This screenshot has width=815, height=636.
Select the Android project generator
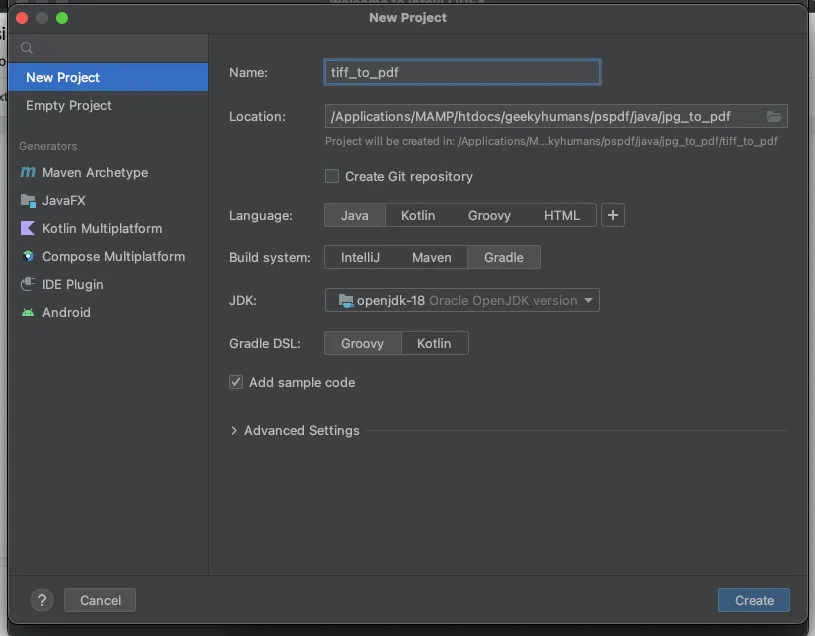click(x=66, y=312)
